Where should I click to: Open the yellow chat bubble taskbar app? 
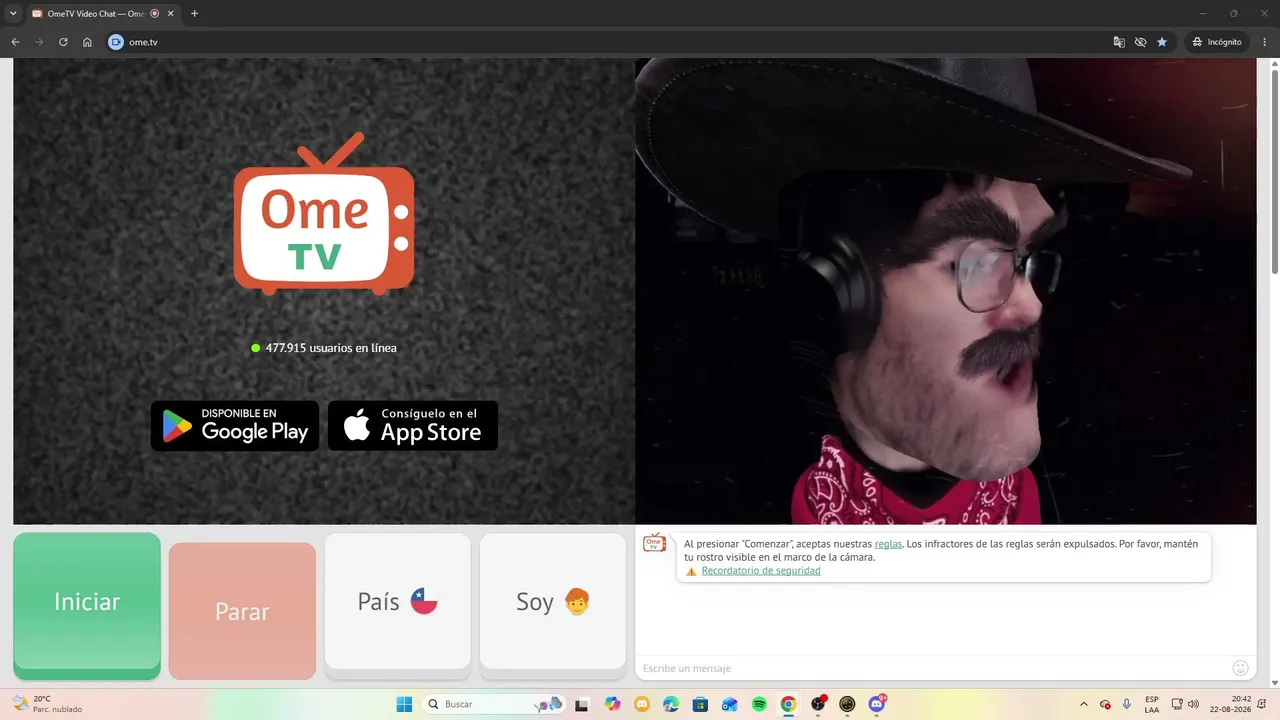click(642, 704)
